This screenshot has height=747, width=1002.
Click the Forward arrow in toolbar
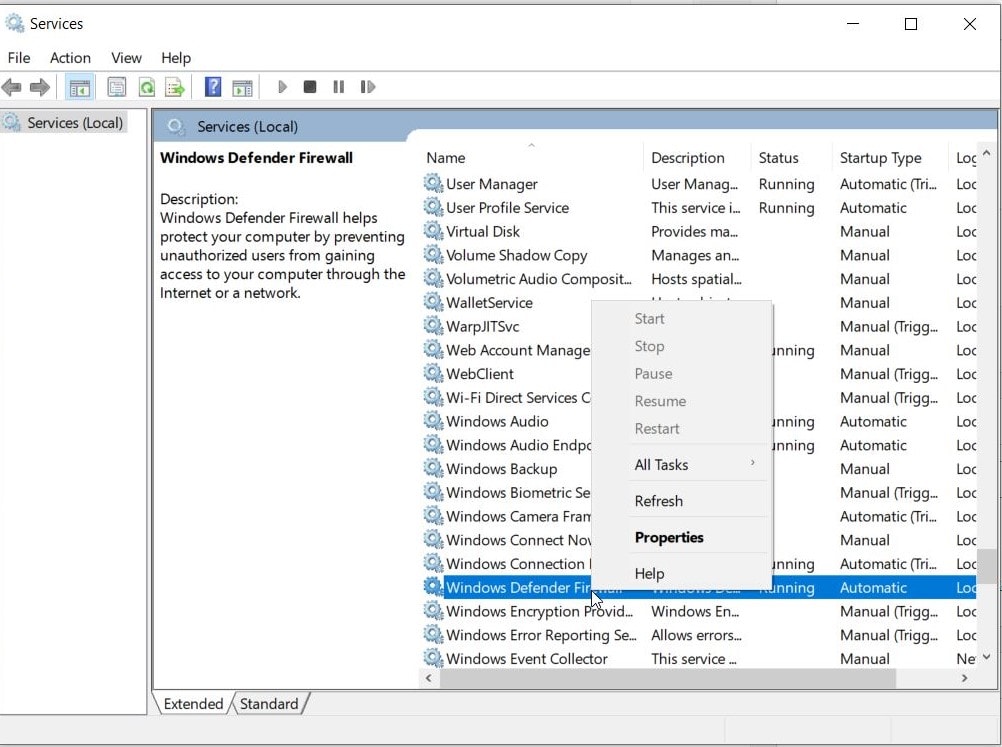point(40,87)
